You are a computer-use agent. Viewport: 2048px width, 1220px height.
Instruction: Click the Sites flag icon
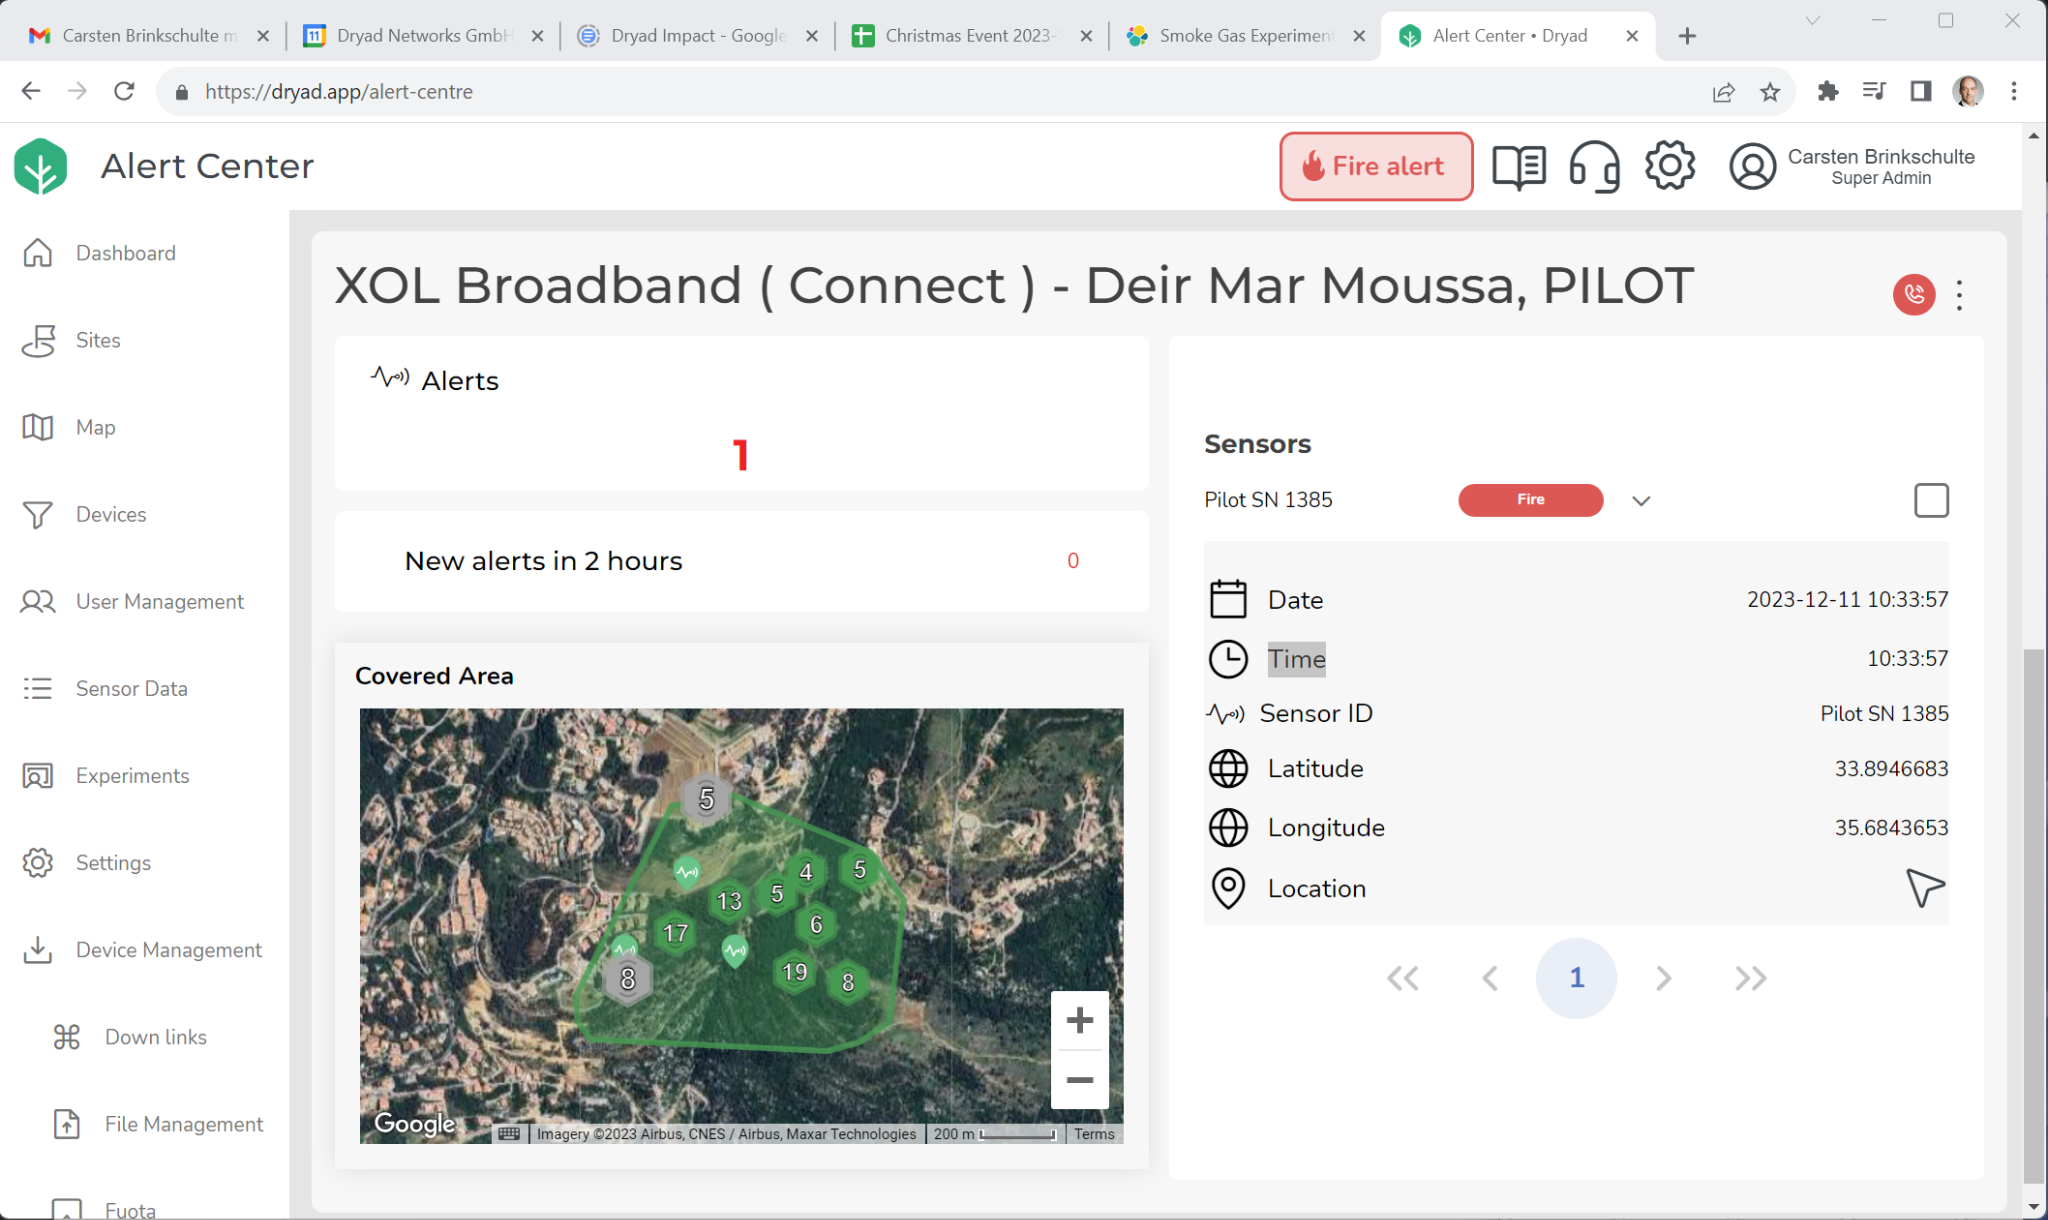pos(38,340)
